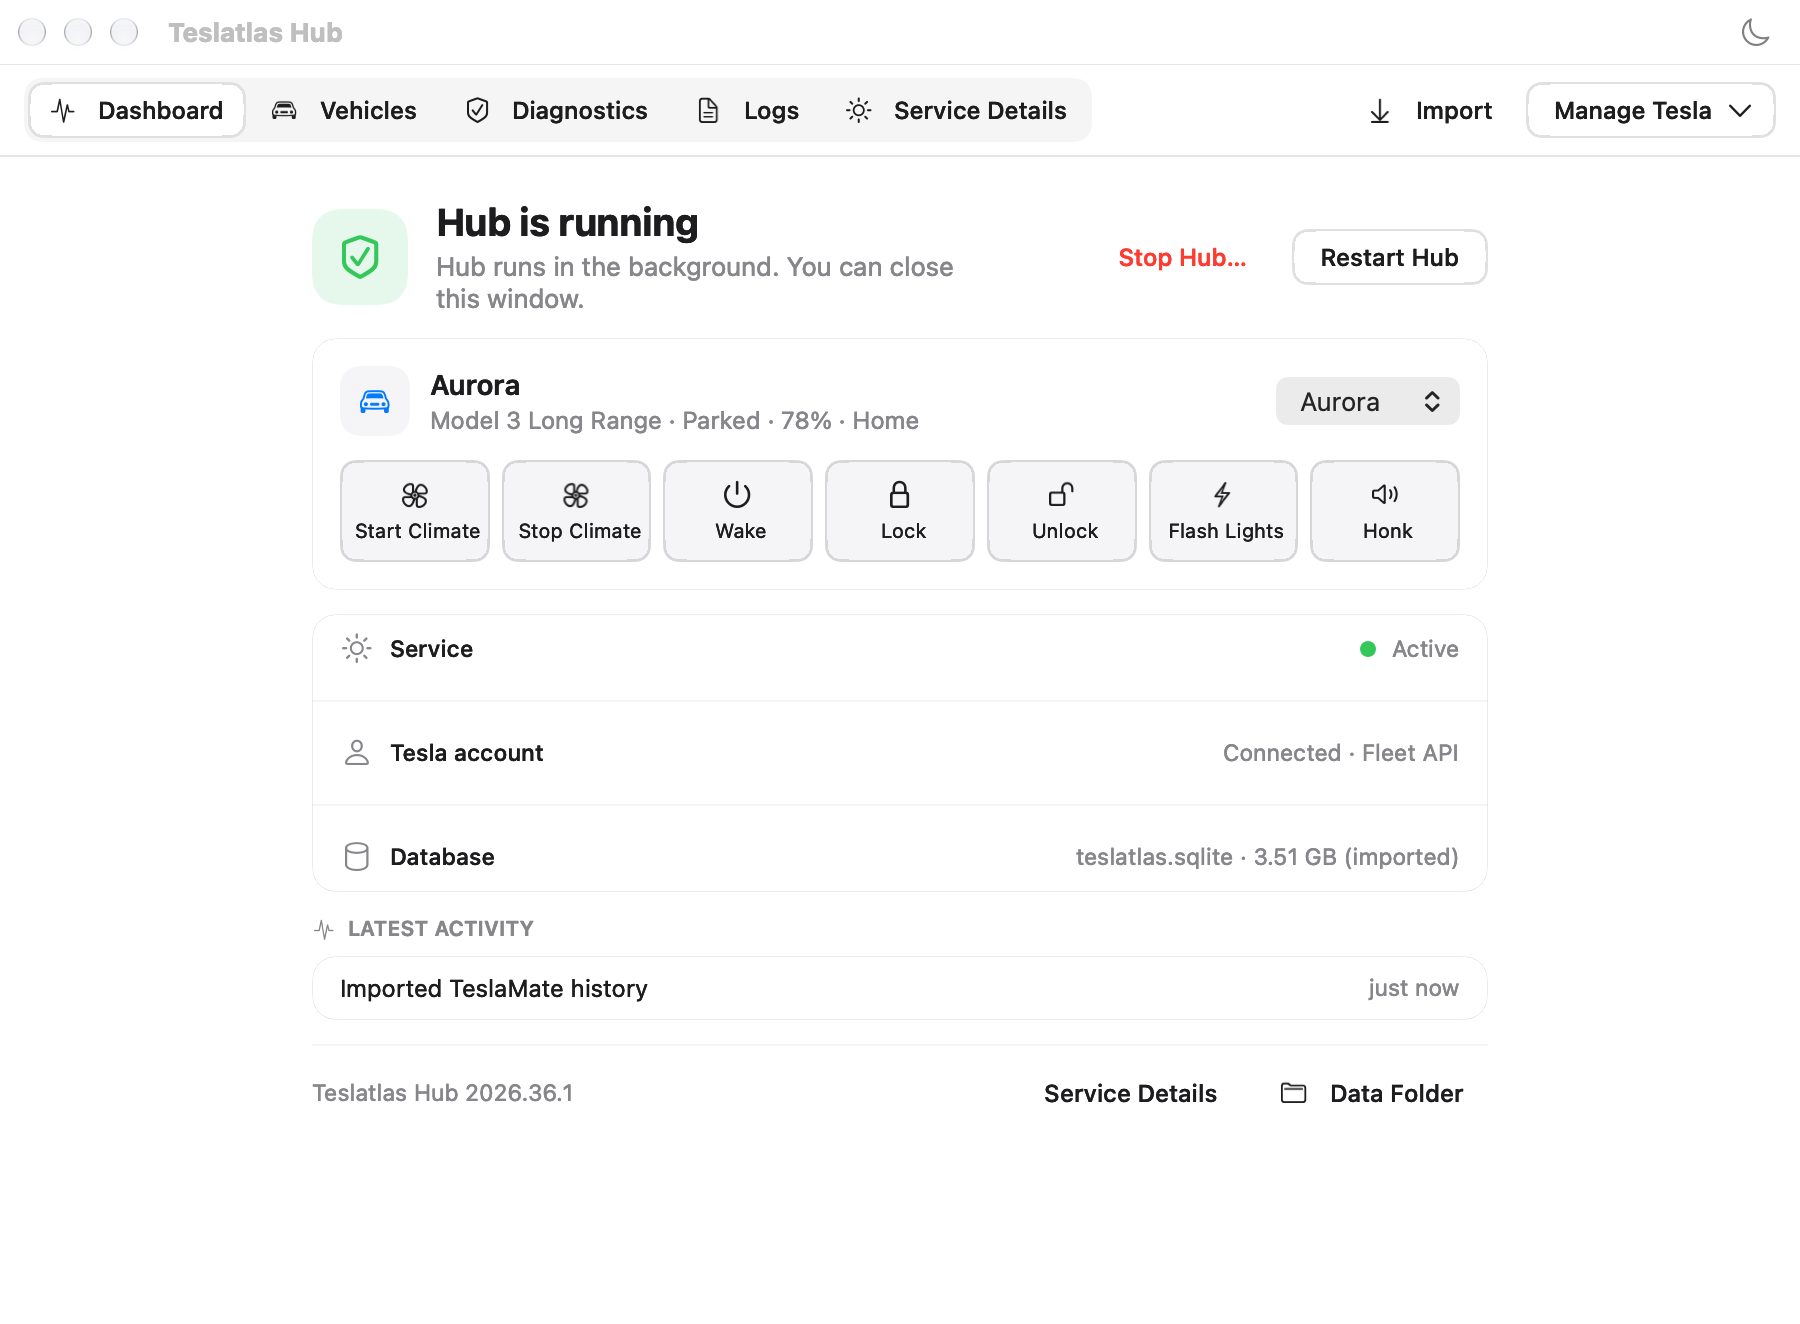Click the teslatlas.sqlite database info text
This screenshot has height=1324, width=1800.
1267,857
